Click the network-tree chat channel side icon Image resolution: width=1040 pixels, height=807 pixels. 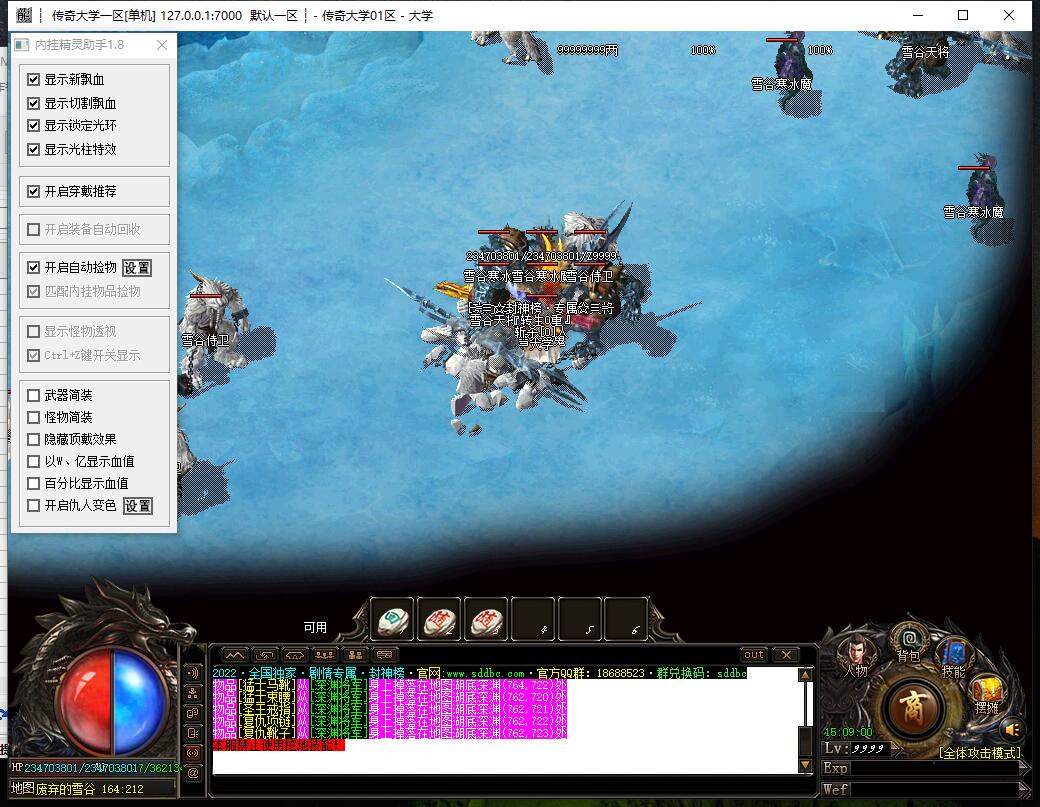(x=192, y=693)
